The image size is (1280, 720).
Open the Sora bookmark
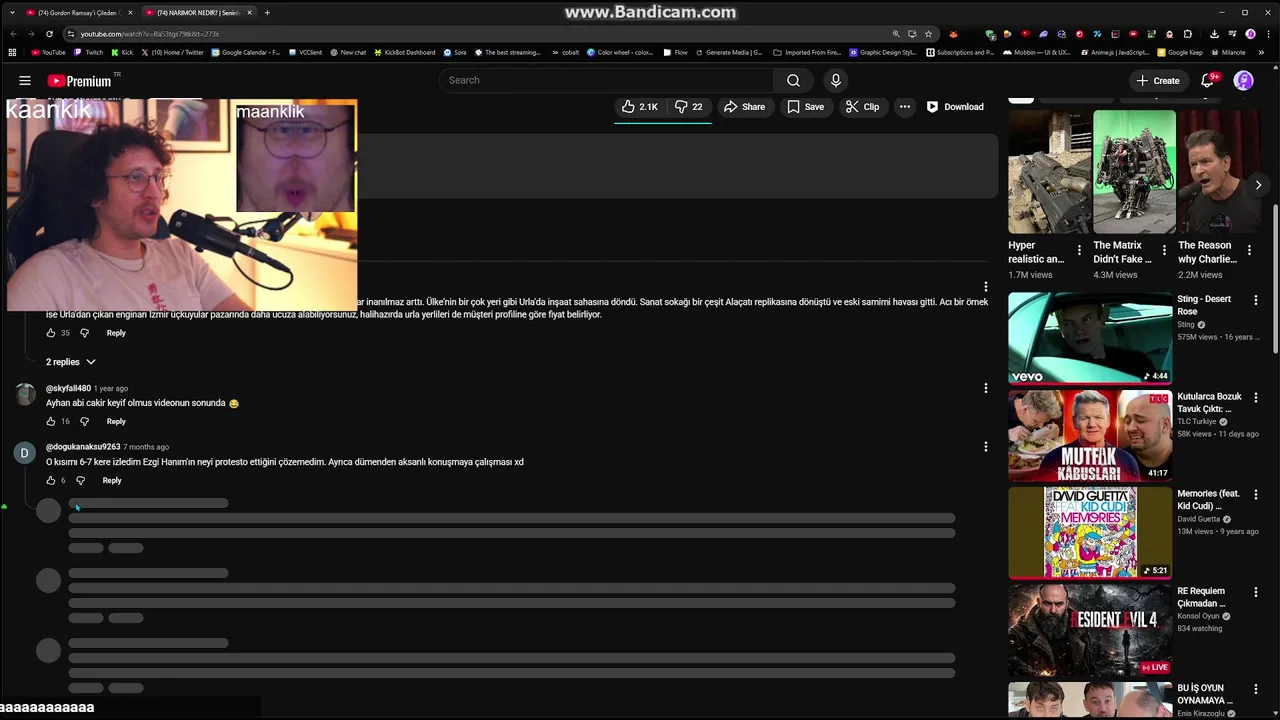tap(455, 52)
